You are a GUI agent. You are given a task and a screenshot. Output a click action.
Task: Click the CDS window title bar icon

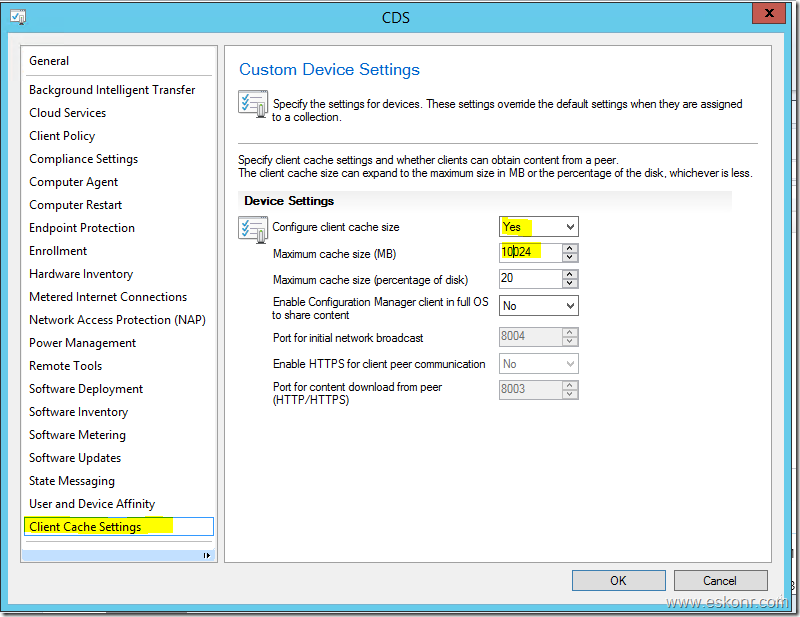[17, 17]
